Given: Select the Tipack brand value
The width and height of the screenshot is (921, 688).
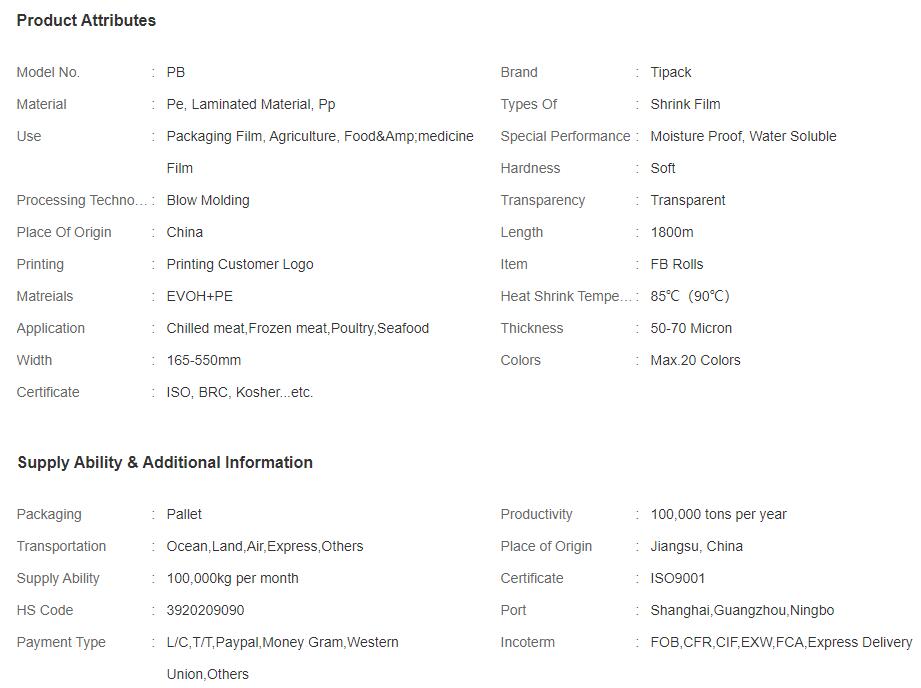Looking at the screenshot, I should 671,72.
